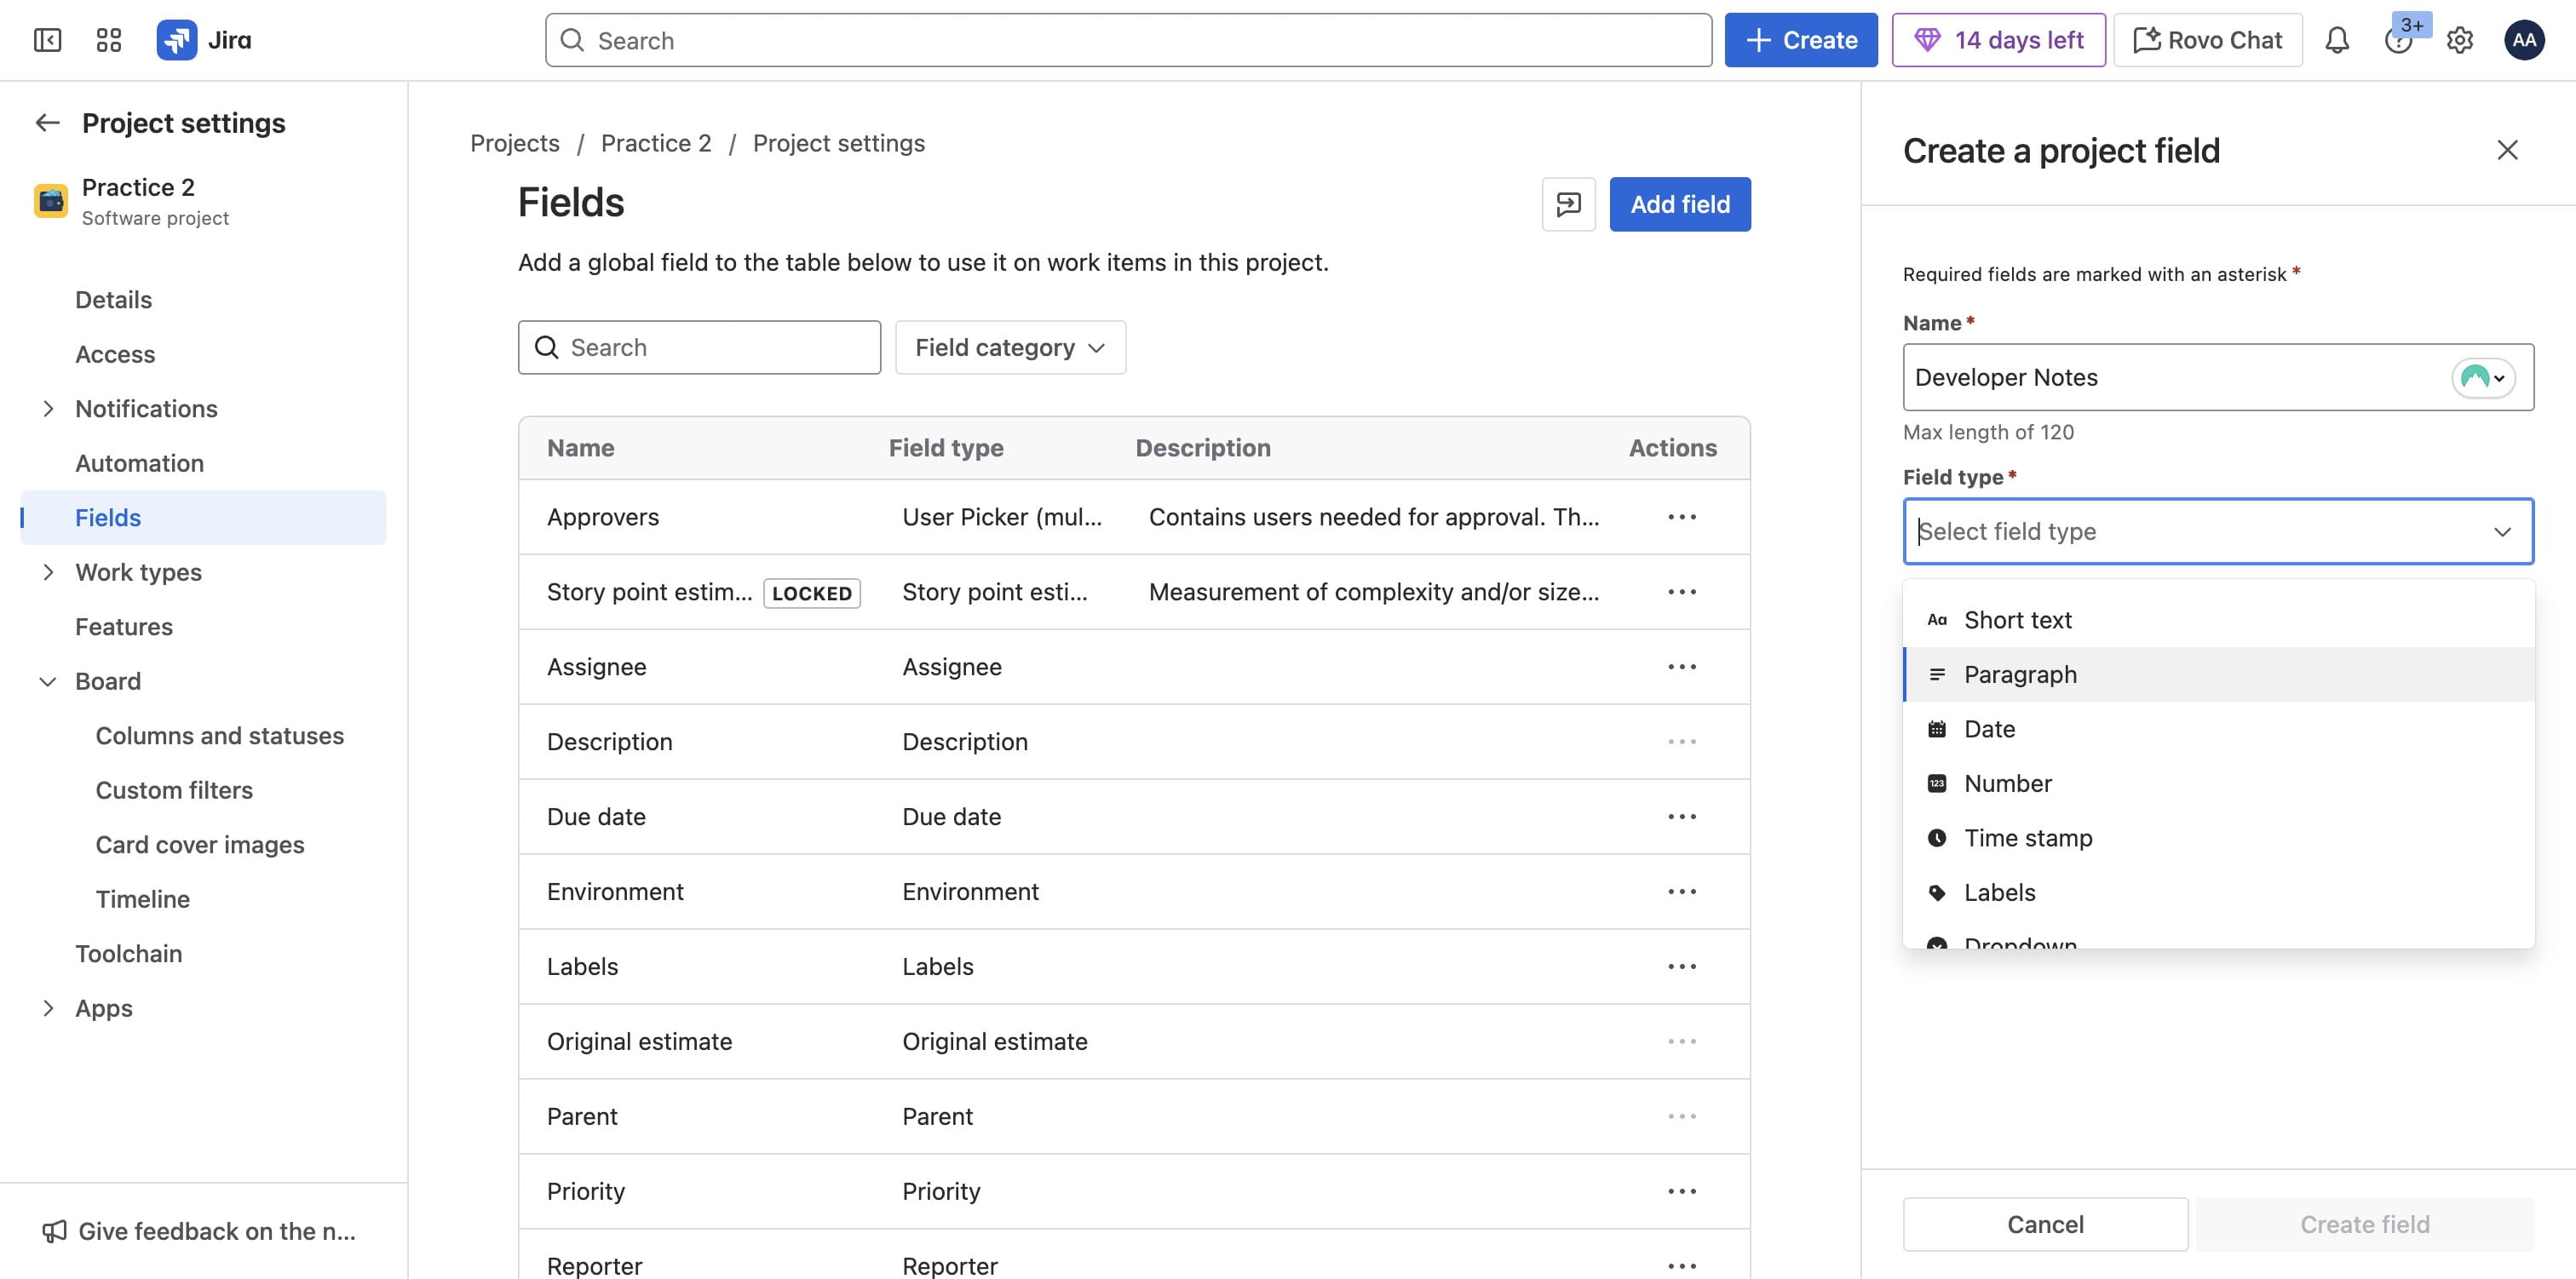Click the Select field type dropdown
This screenshot has width=2576, height=1279.
click(2217, 531)
